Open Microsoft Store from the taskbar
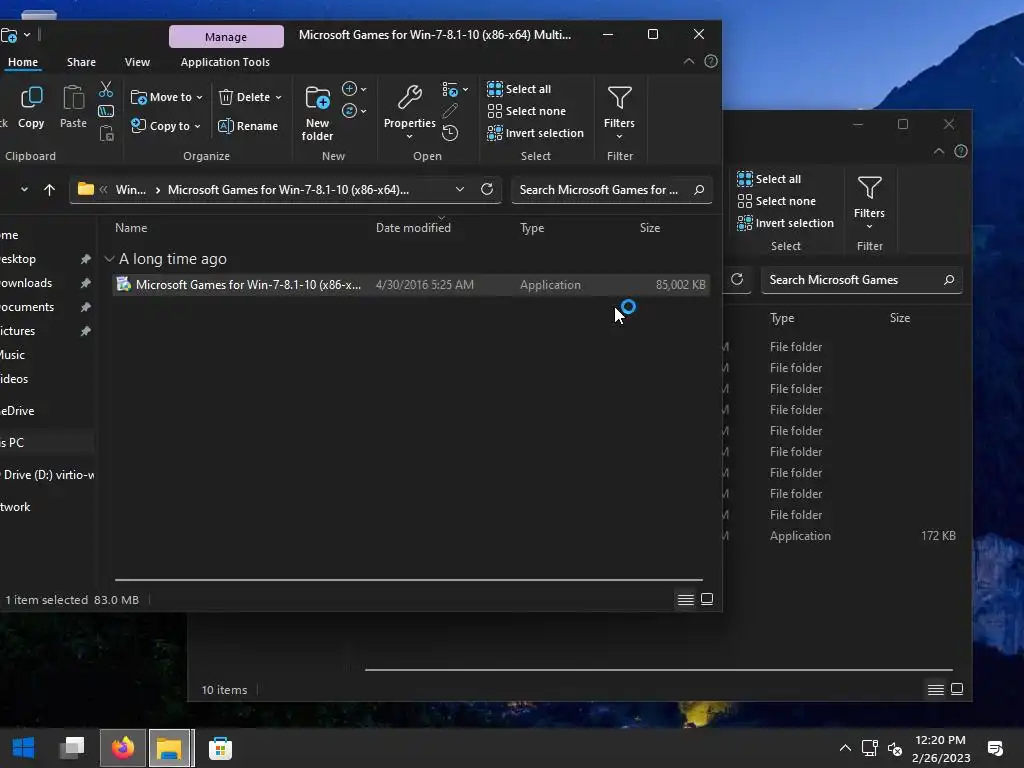 tap(220, 748)
